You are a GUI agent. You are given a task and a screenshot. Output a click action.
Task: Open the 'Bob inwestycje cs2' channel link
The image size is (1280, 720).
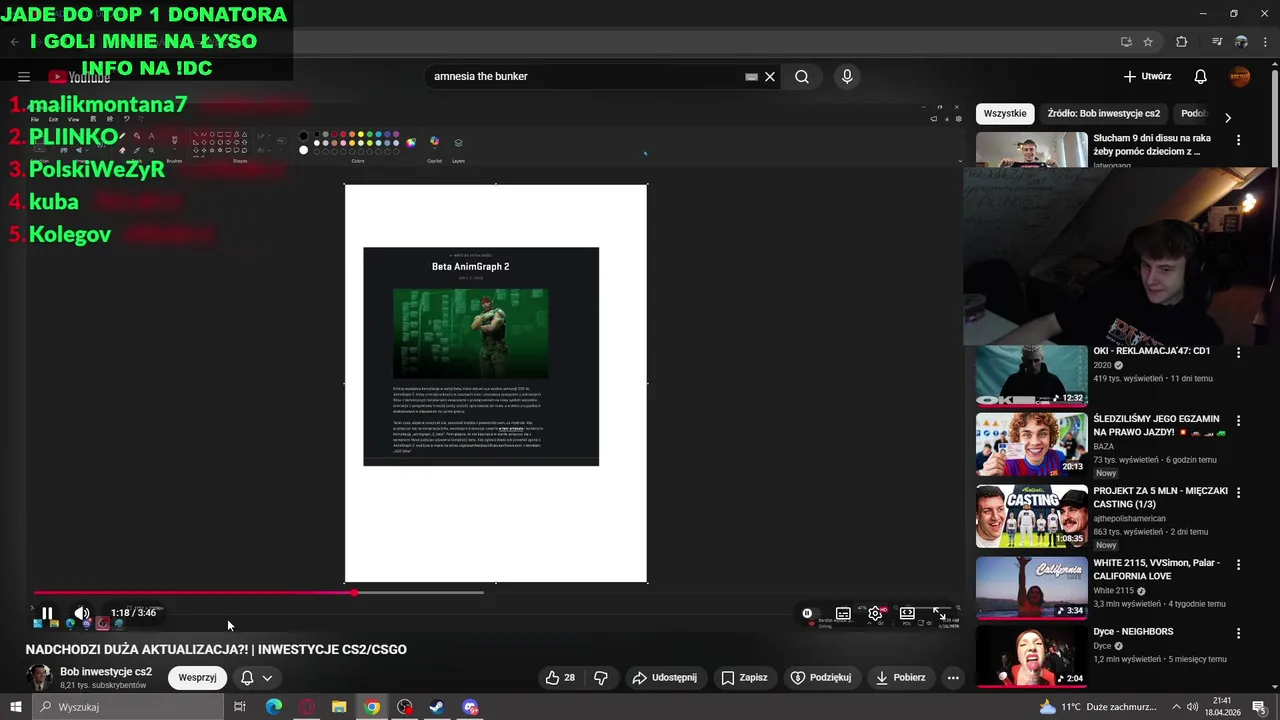[x=106, y=672]
